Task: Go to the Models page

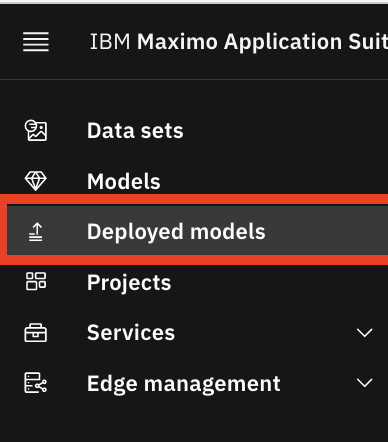Action: pos(124,181)
